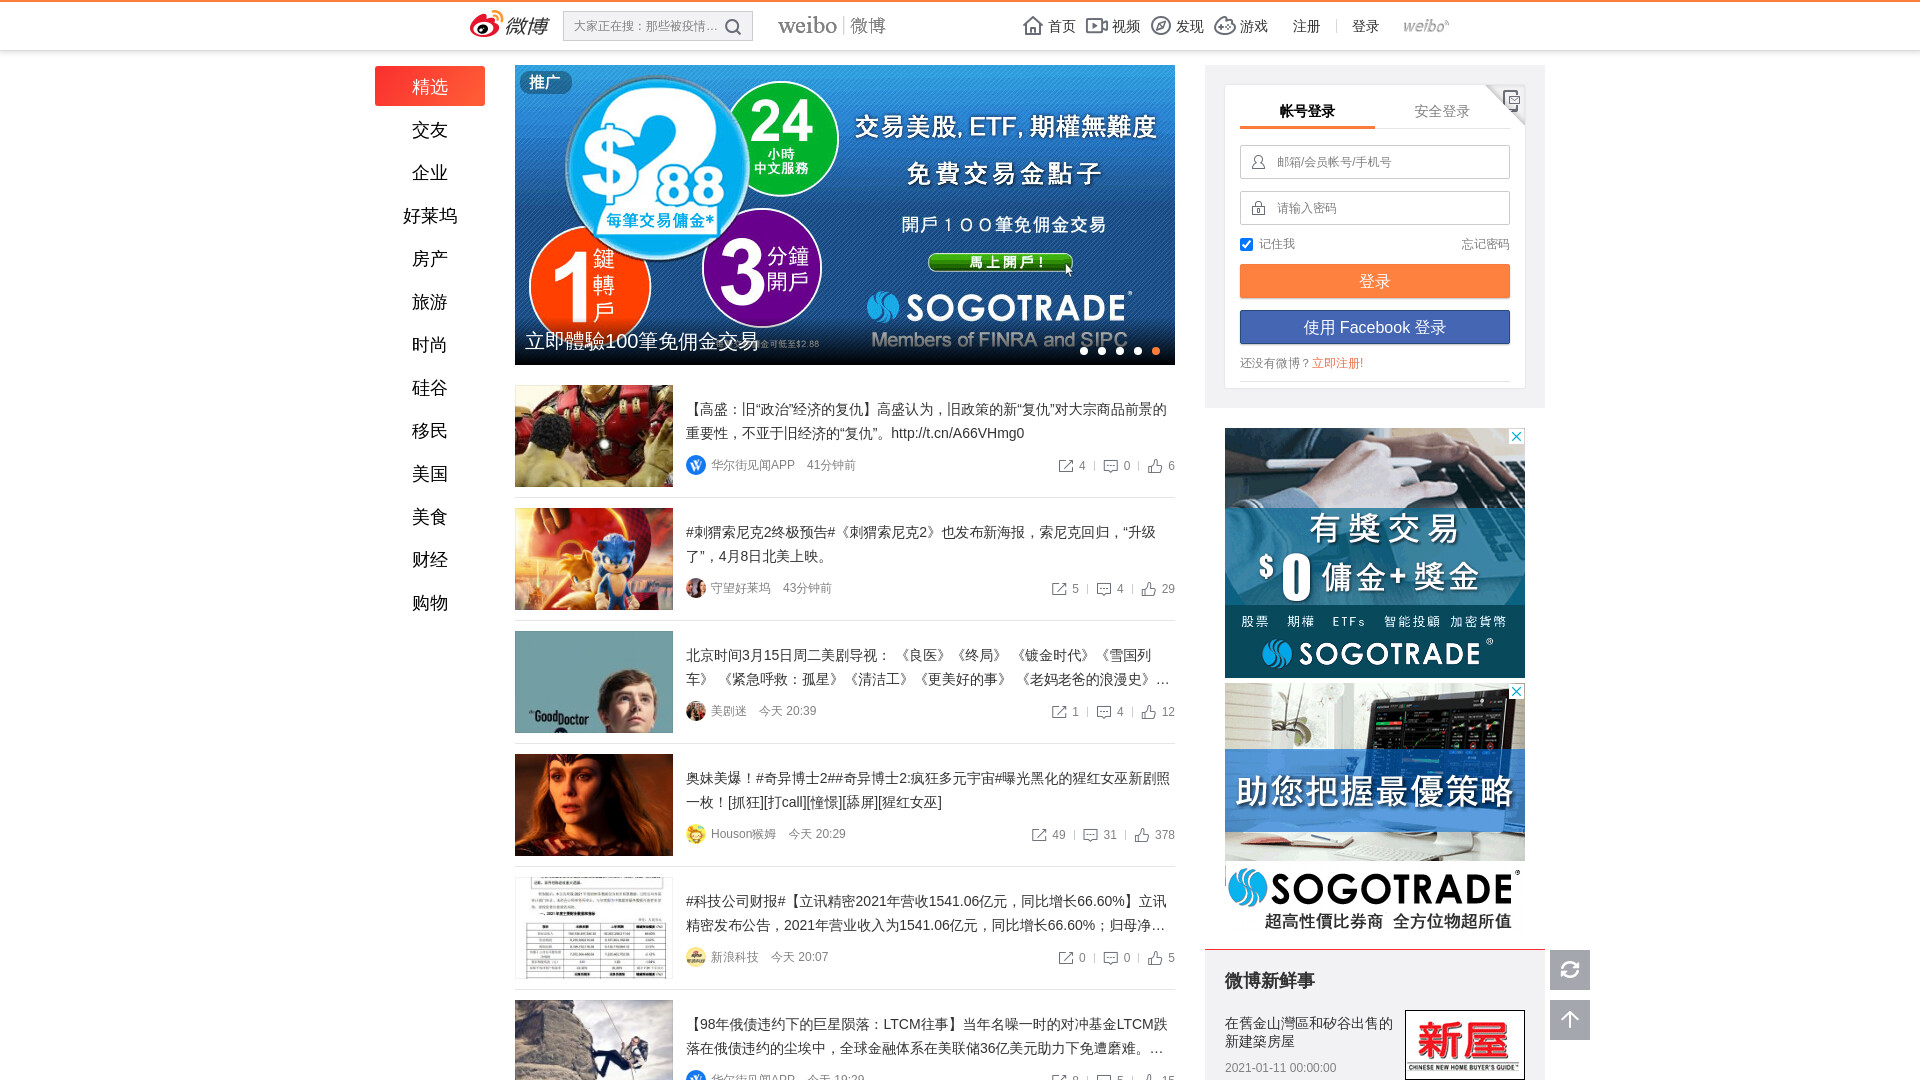This screenshot has height=1080, width=1920.
Task: Open the Iron Man post thumbnail
Action: pyautogui.click(x=594, y=436)
